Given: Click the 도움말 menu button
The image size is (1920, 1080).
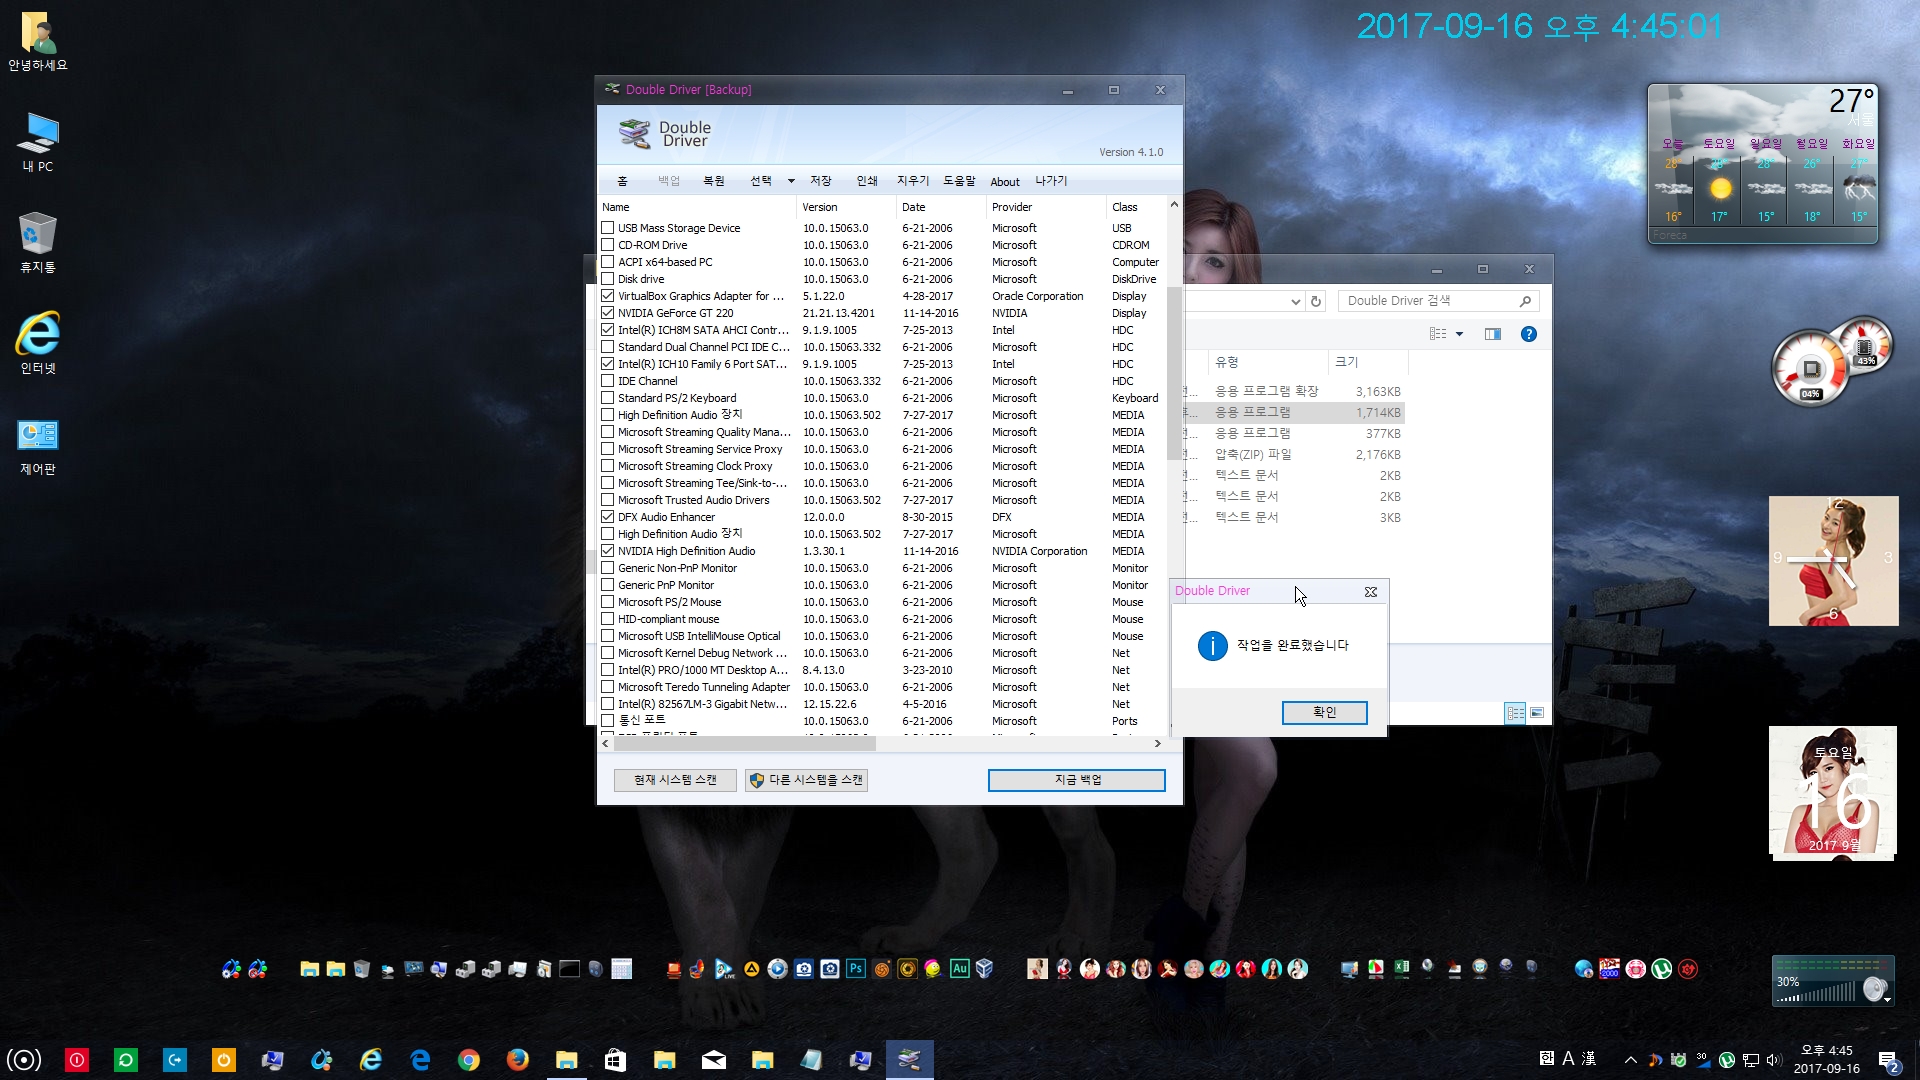Looking at the screenshot, I should 959,181.
